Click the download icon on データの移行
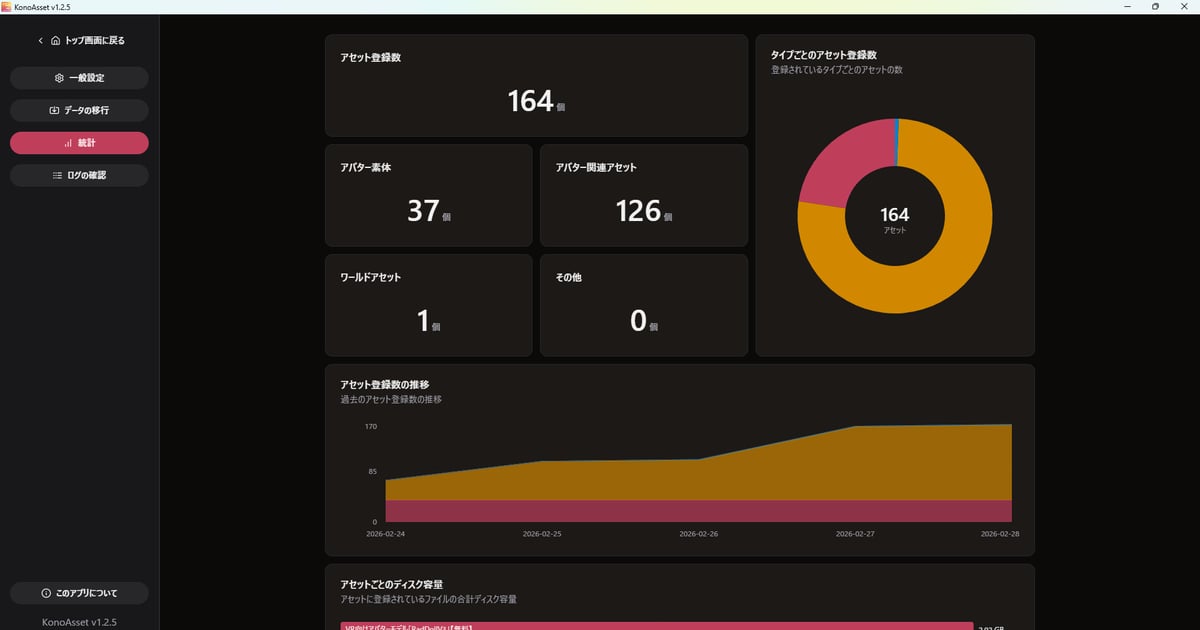1200x630 pixels. 54,110
